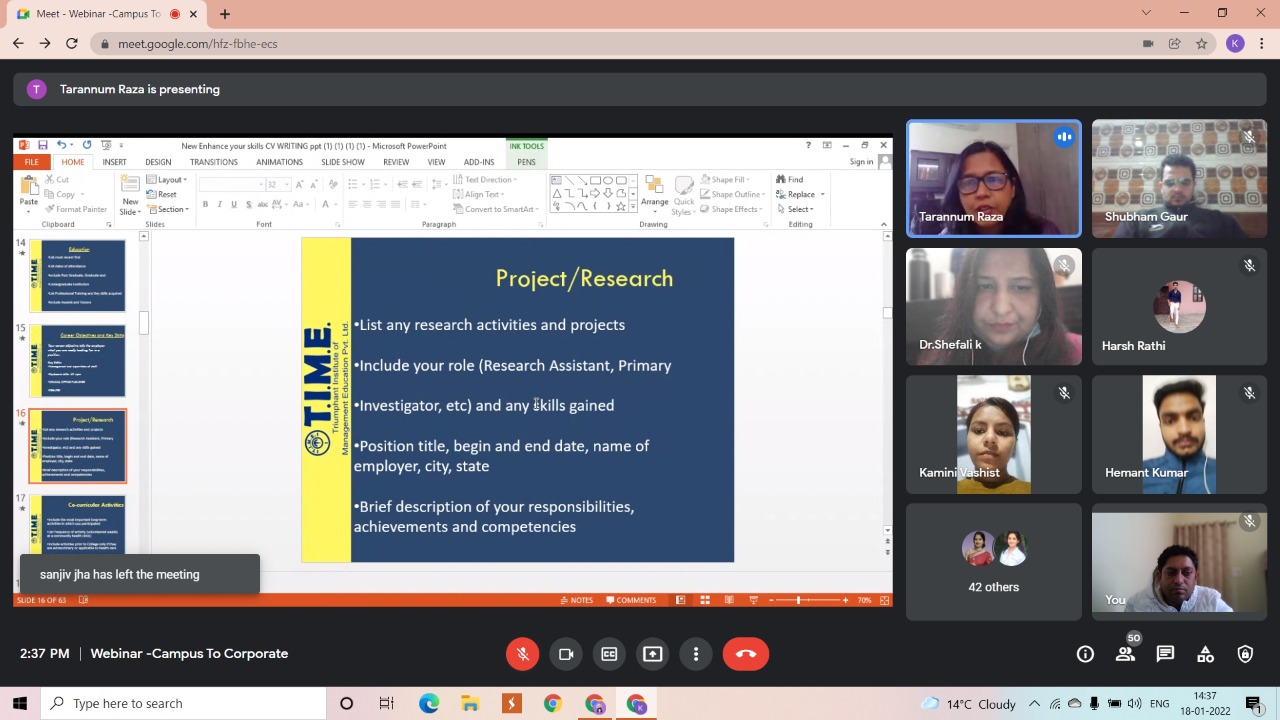Open the Meet chat panel icon
Screen dimensions: 1280x720
click(1165, 654)
